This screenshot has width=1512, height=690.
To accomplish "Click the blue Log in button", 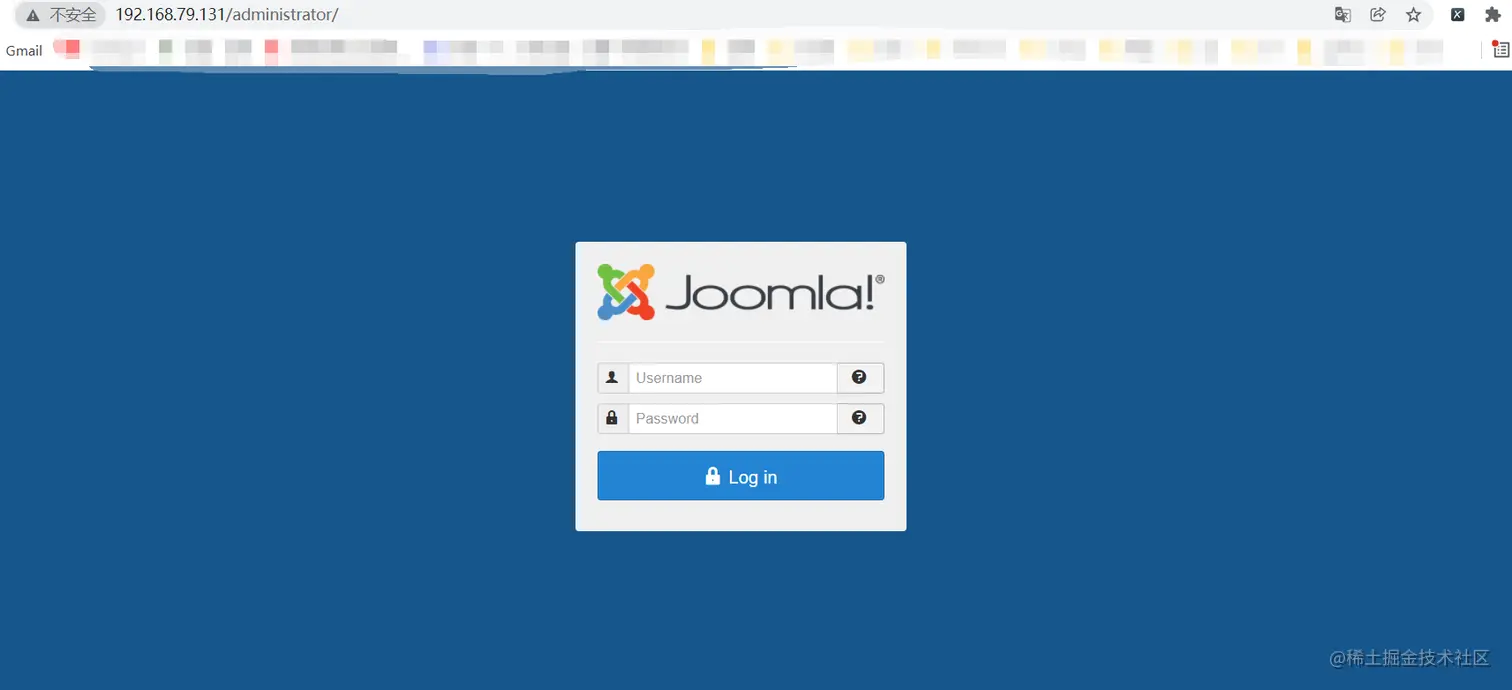I will [741, 476].
